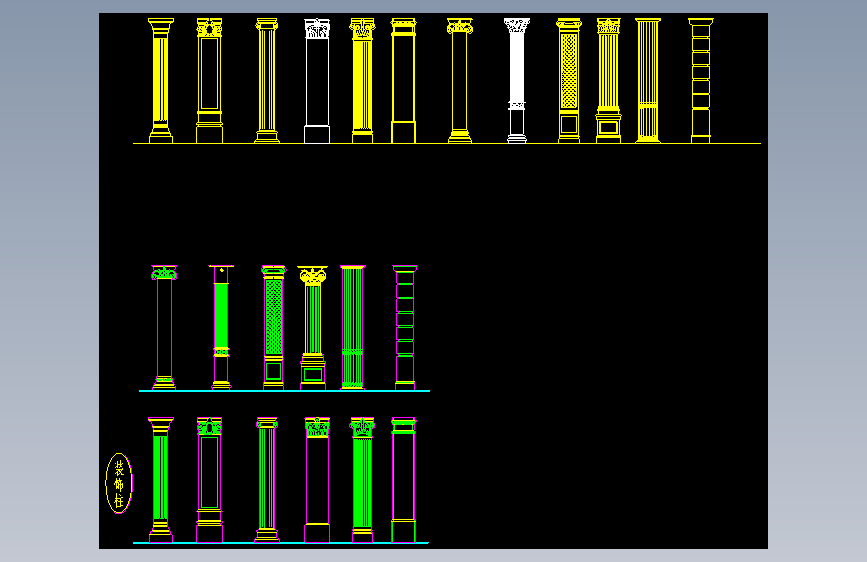Click the middle-row column with solid green shaft

221,327
